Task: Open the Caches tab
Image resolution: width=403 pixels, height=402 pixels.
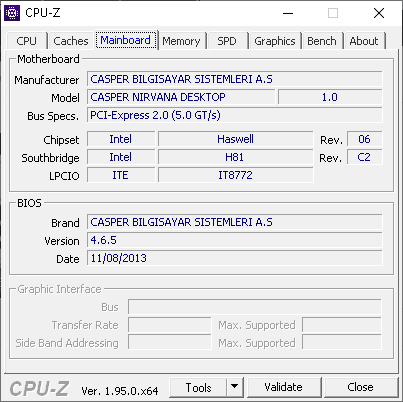Action: click(71, 41)
